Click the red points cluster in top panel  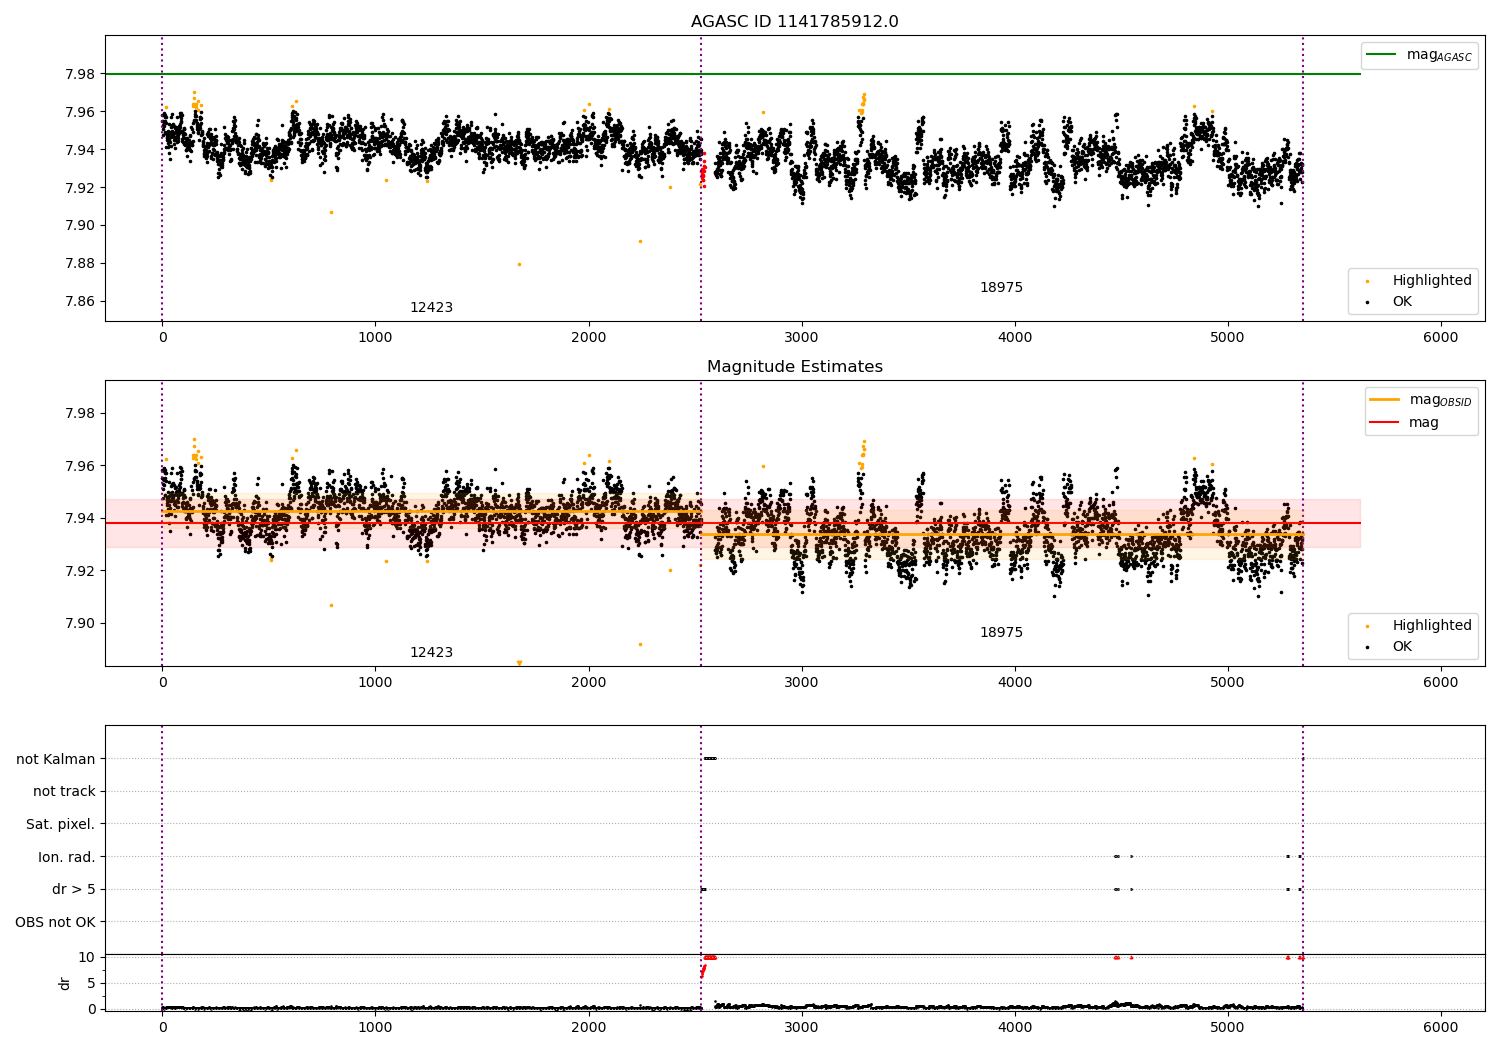click(x=703, y=170)
